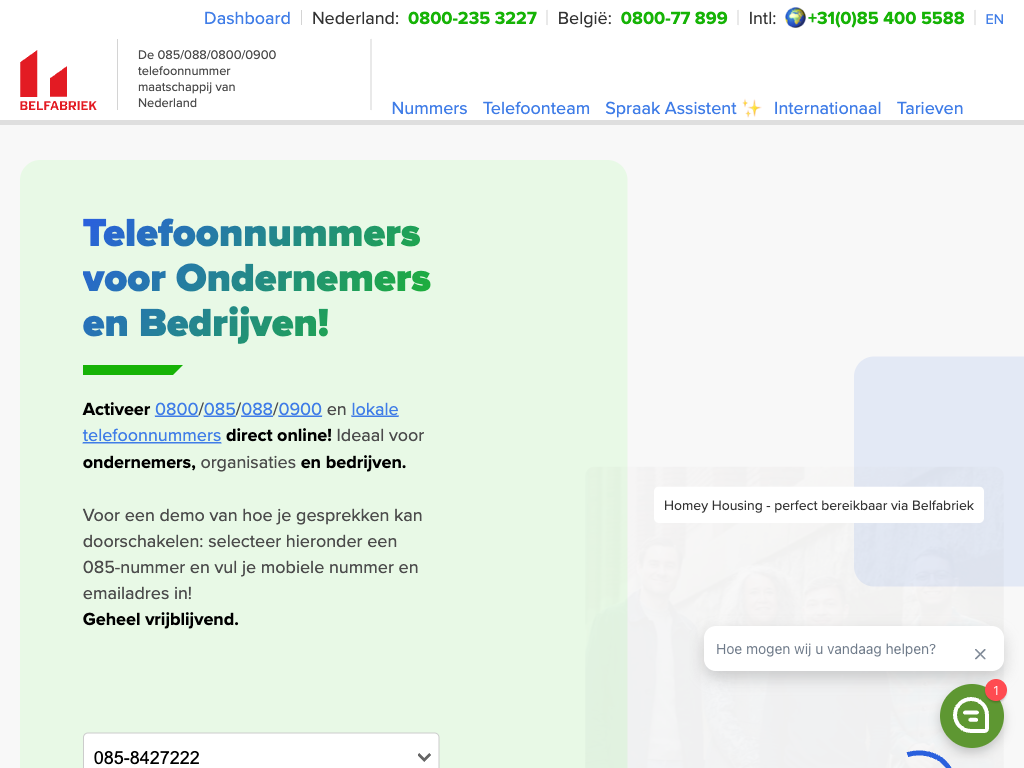Follow the 0800 link in the text
This screenshot has height=768, width=1024.
click(x=176, y=409)
